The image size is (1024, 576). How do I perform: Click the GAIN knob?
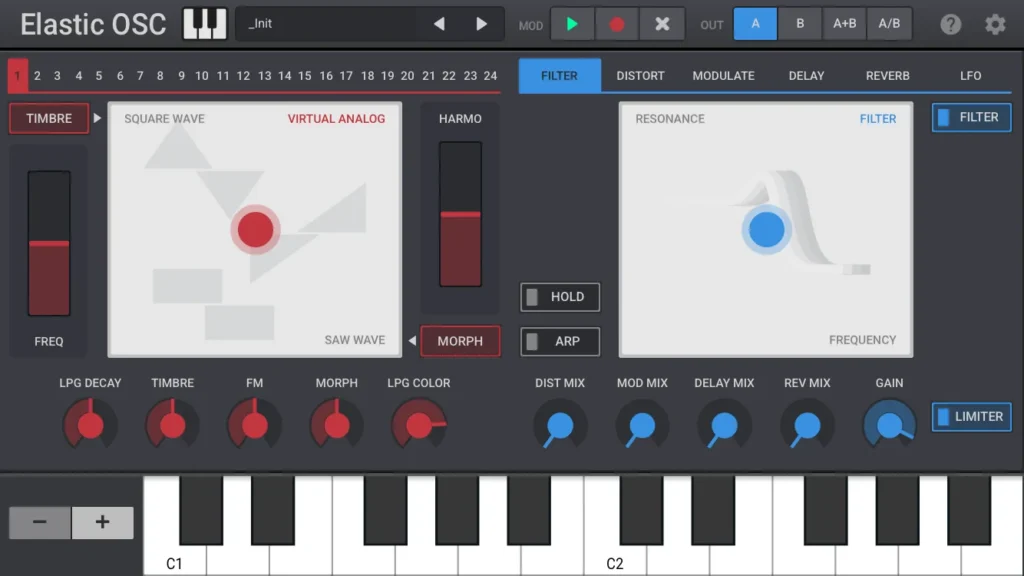click(x=889, y=425)
